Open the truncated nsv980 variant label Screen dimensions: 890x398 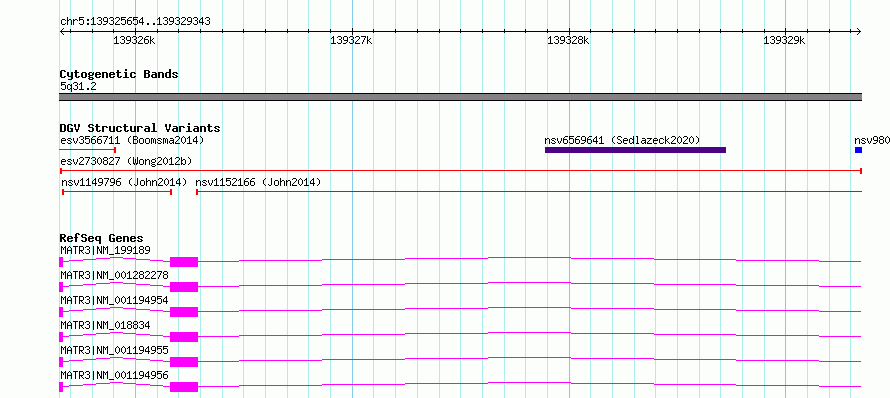click(872, 140)
